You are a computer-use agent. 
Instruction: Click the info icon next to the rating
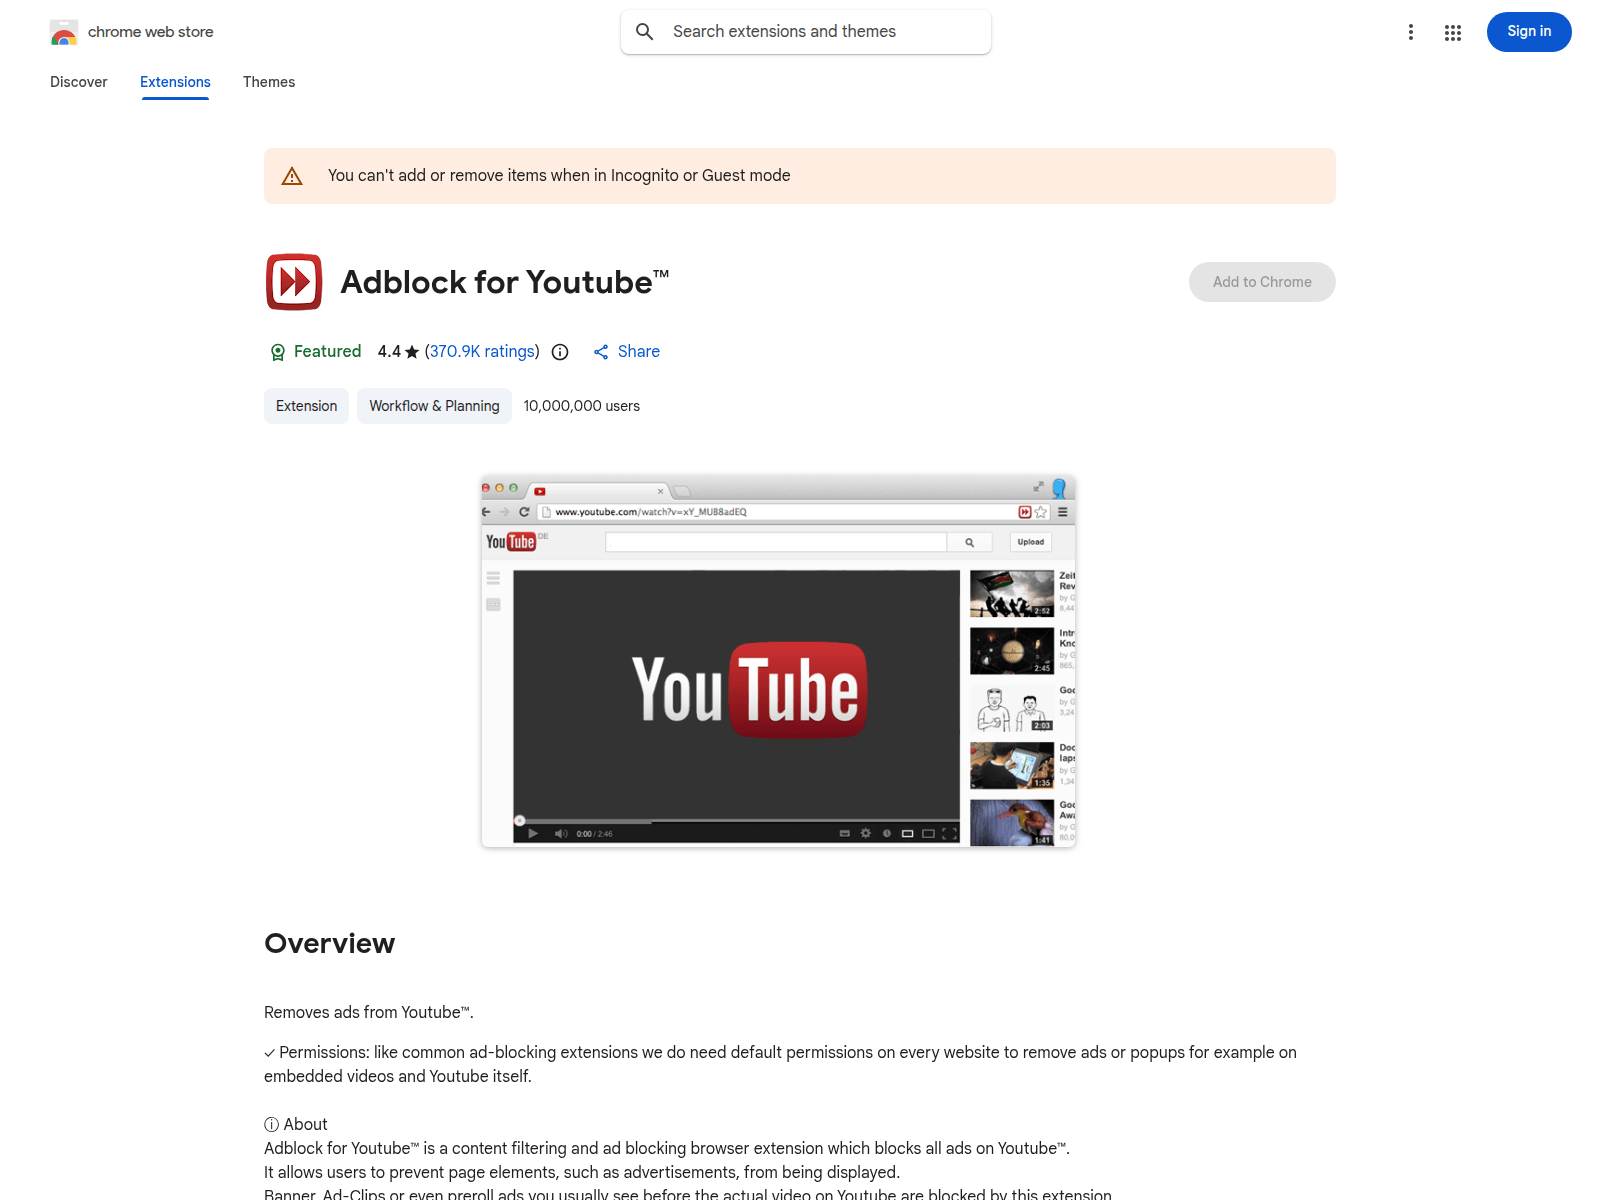[559, 352]
